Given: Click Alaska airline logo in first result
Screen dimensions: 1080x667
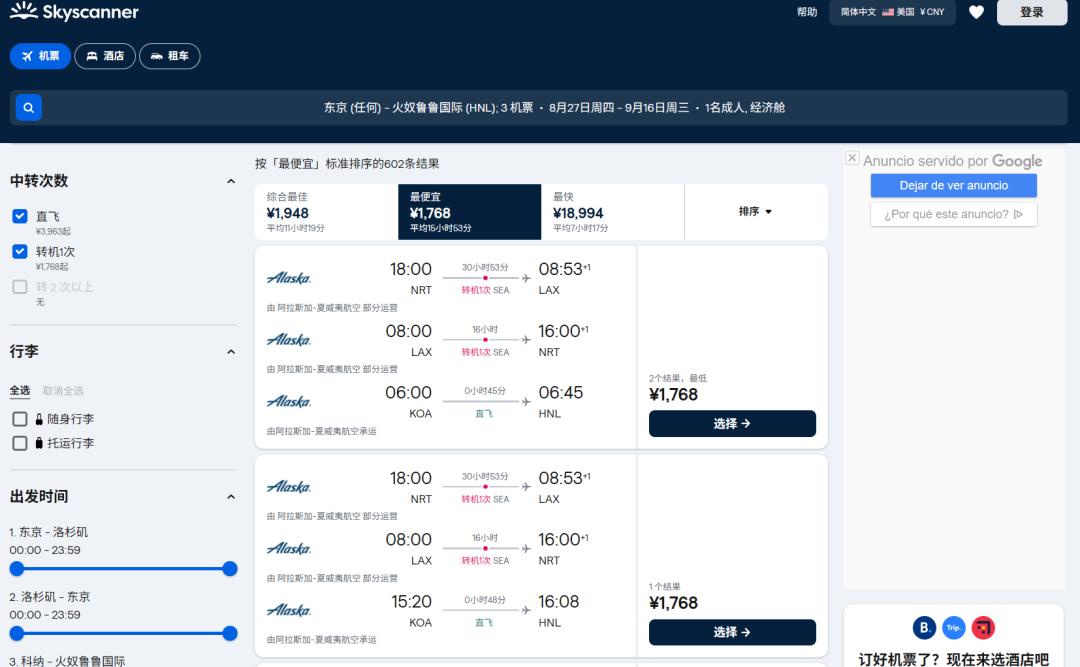Looking at the screenshot, I should (x=289, y=278).
